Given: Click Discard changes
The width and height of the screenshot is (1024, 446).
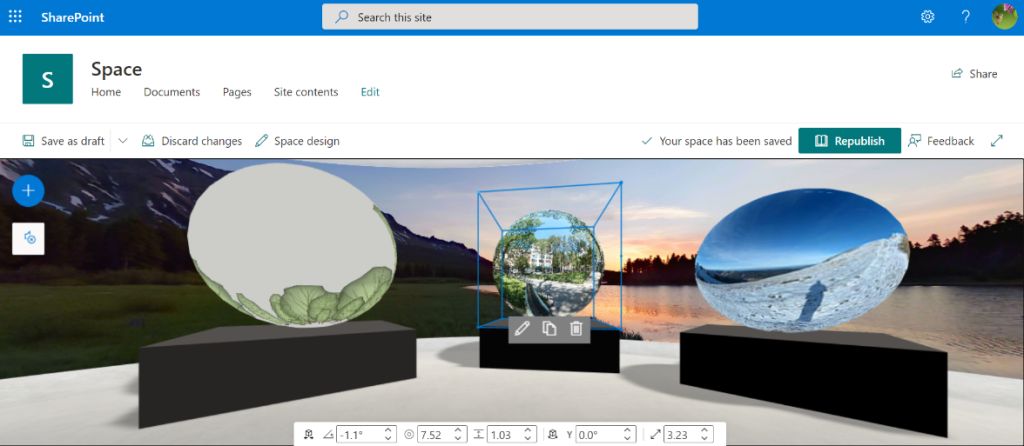Looking at the screenshot, I should (x=192, y=141).
